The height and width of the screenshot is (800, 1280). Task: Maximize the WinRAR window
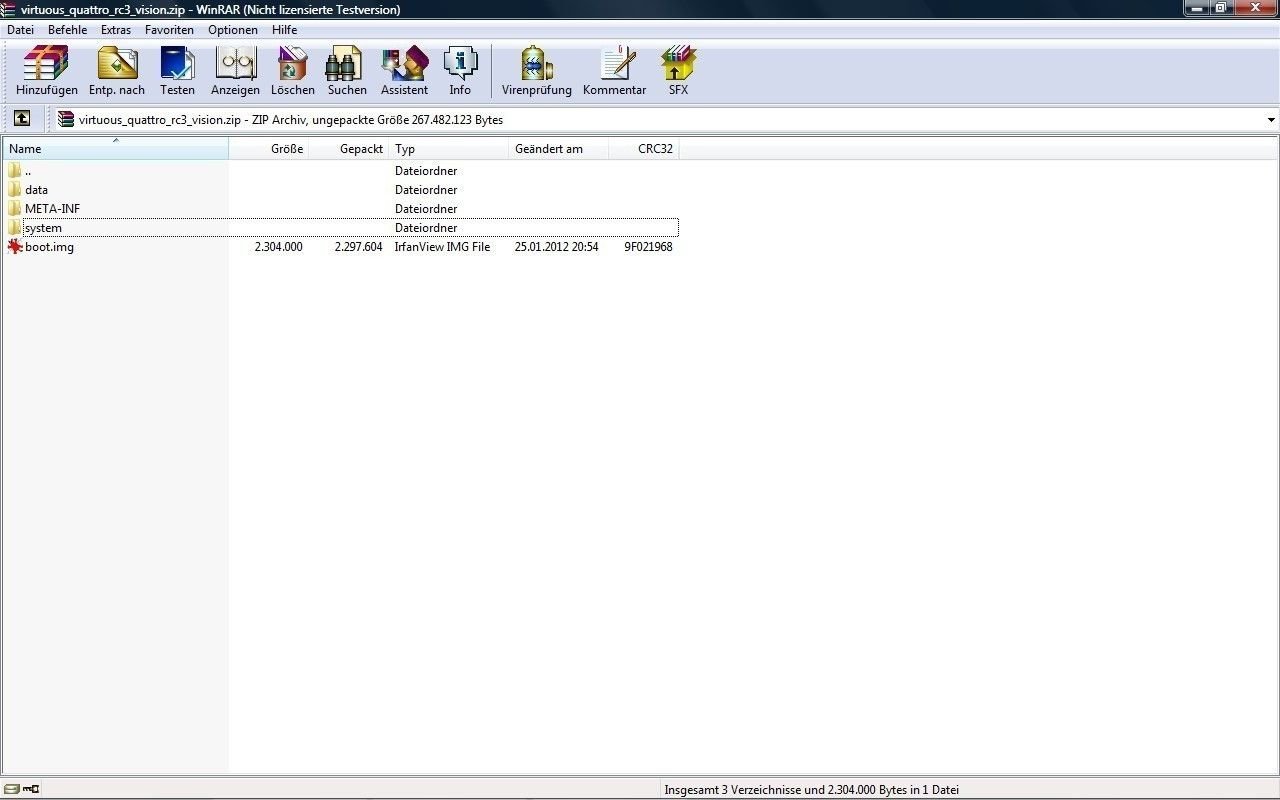[1222, 8]
